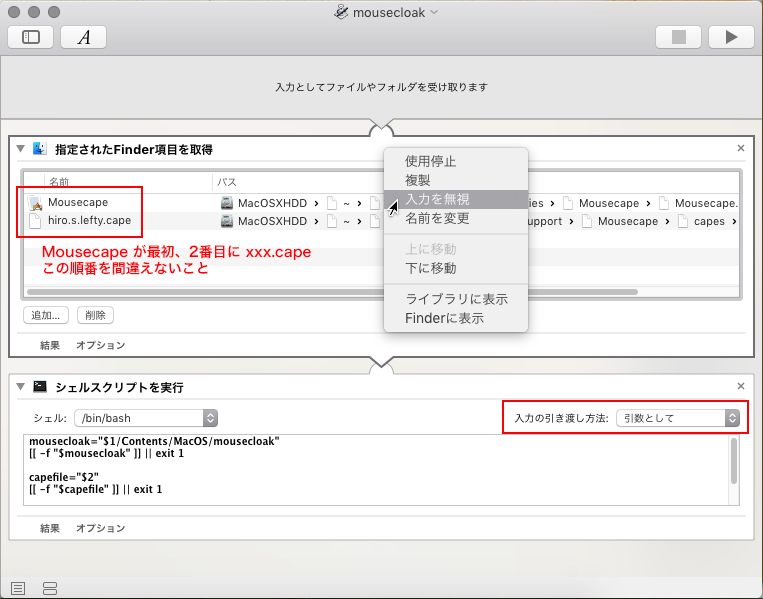The width and height of the screenshot is (763, 599).
Task: Show the log view icon at bottom
Action: click(18, 588)
